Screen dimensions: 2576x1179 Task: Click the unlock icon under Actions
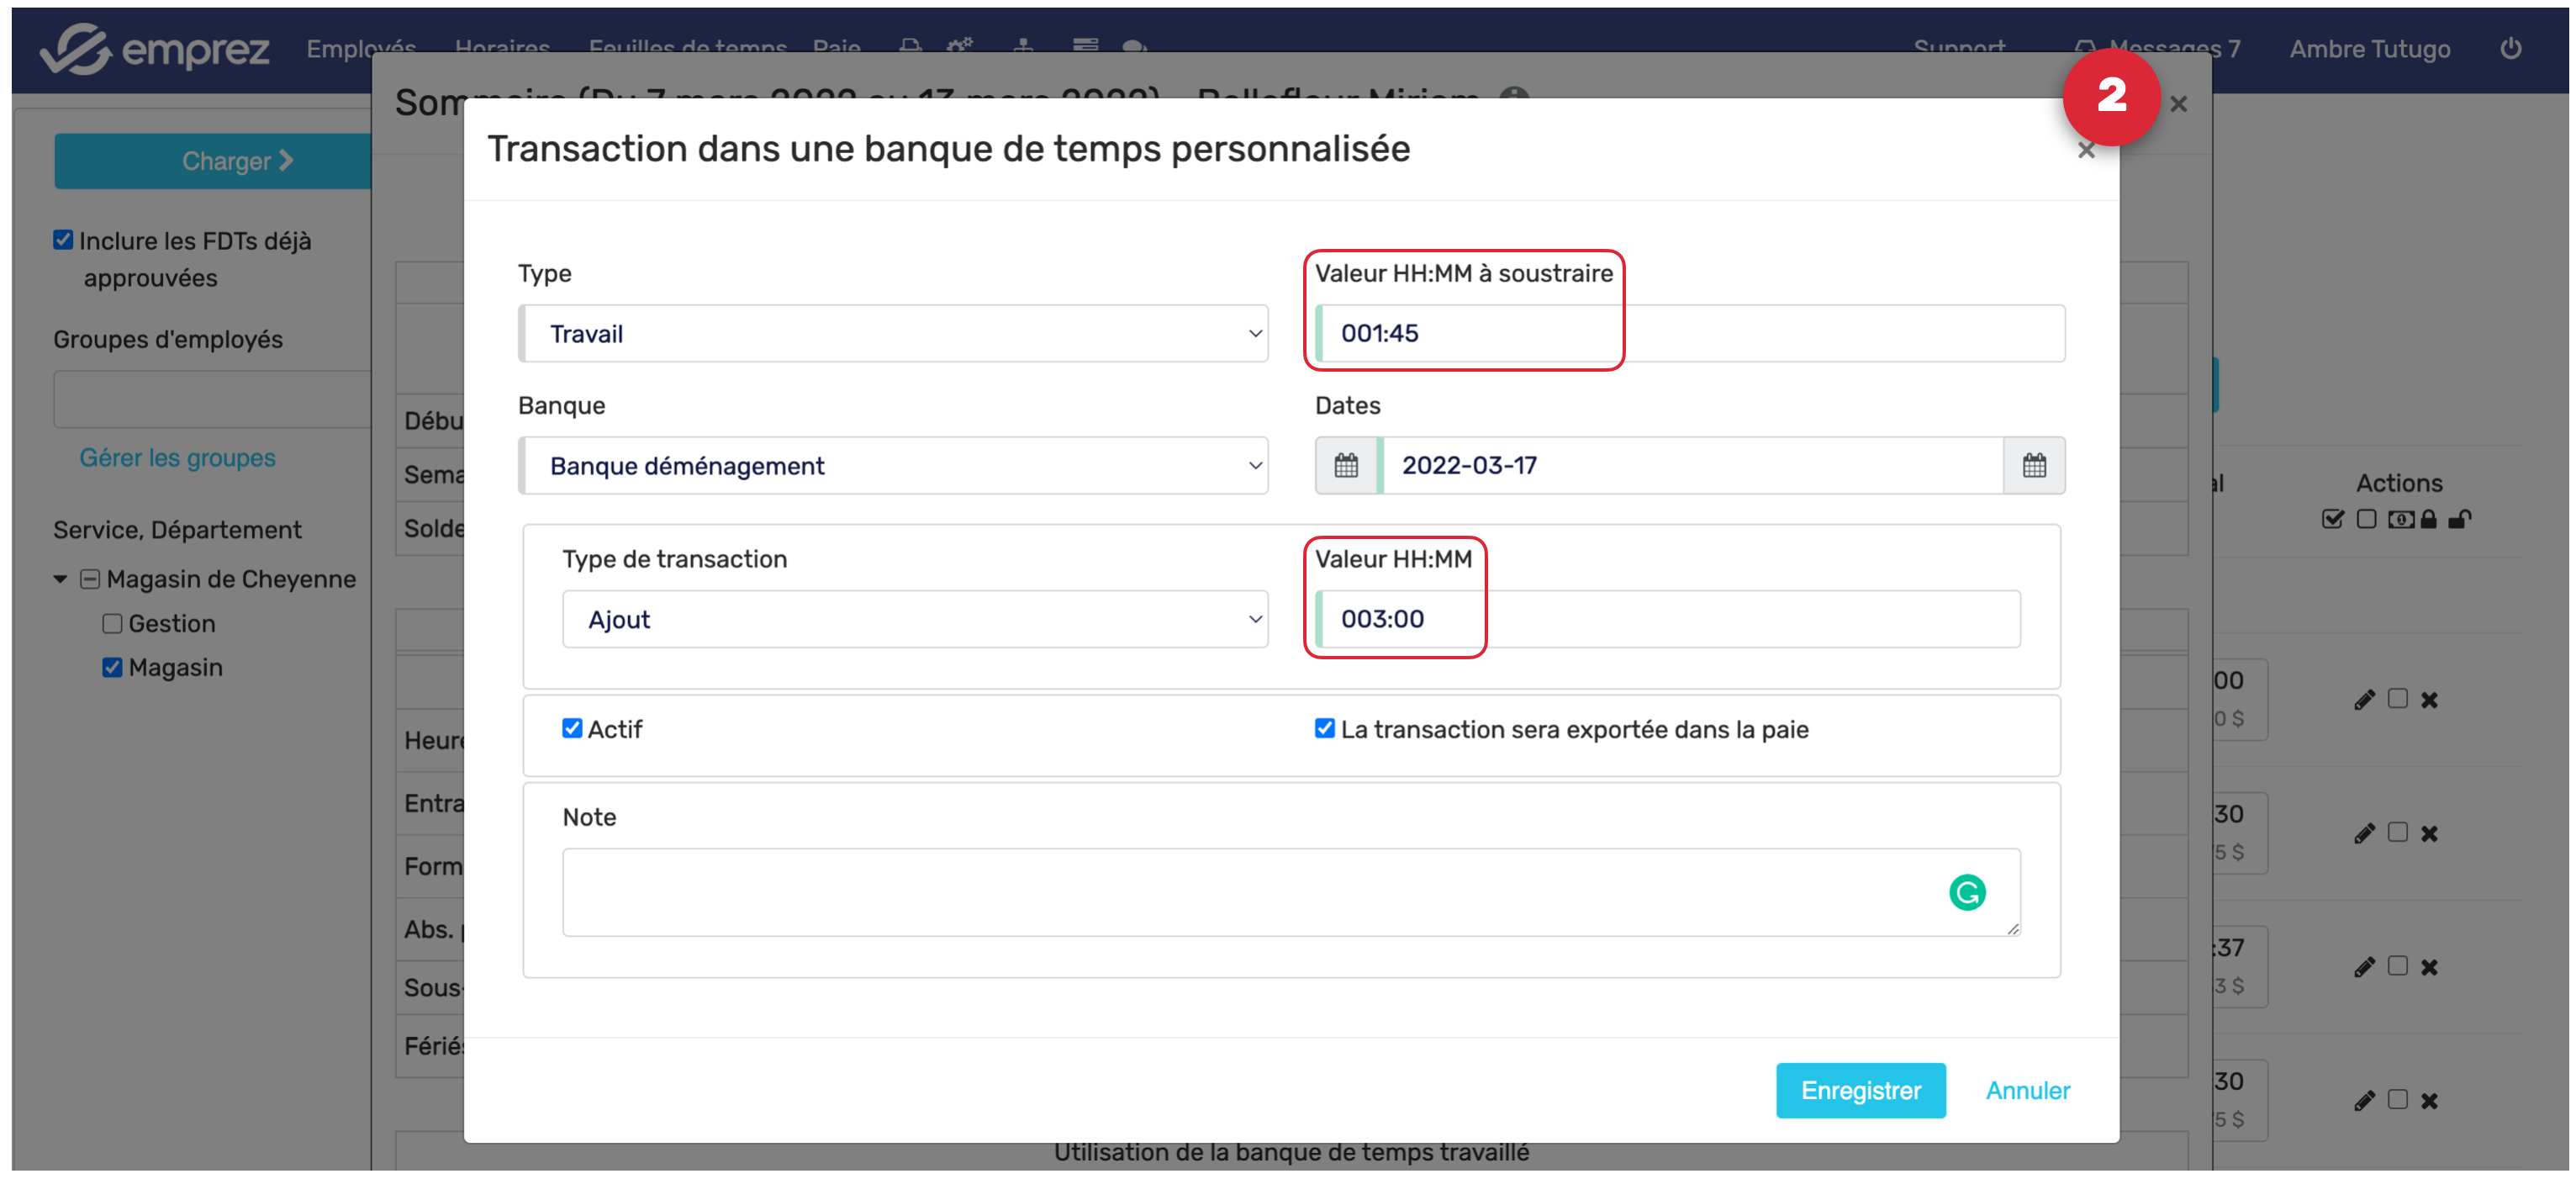coord(2459,519)
